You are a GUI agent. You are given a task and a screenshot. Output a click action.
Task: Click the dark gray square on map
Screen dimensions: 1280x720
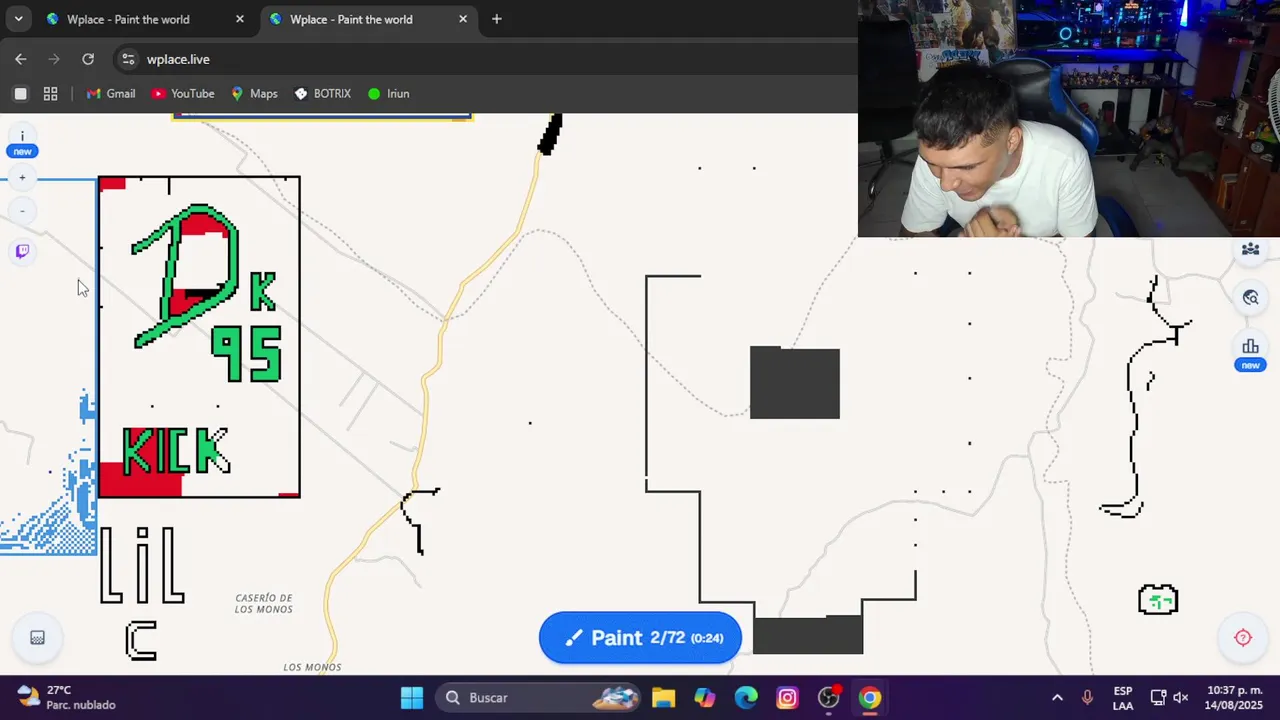tap(795, 383)
